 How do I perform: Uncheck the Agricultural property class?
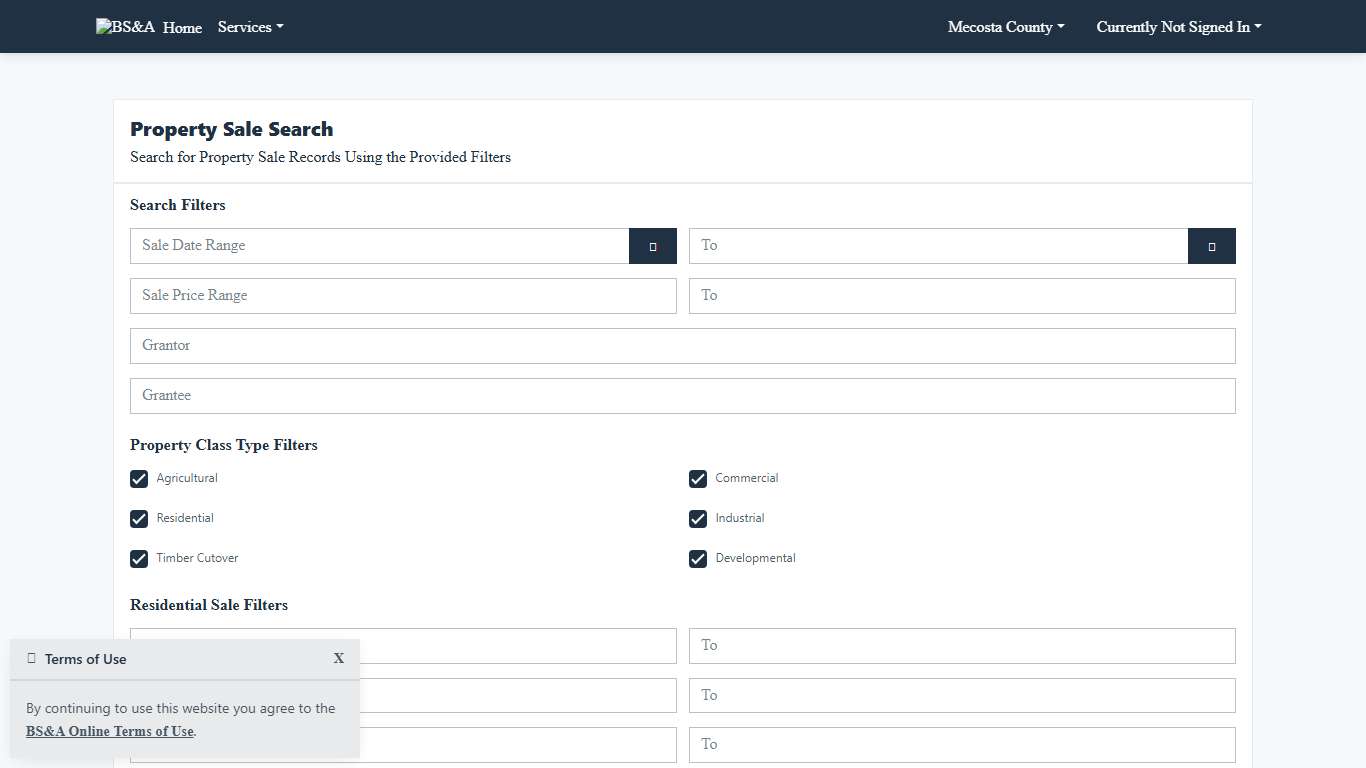(x=139, y=479)
